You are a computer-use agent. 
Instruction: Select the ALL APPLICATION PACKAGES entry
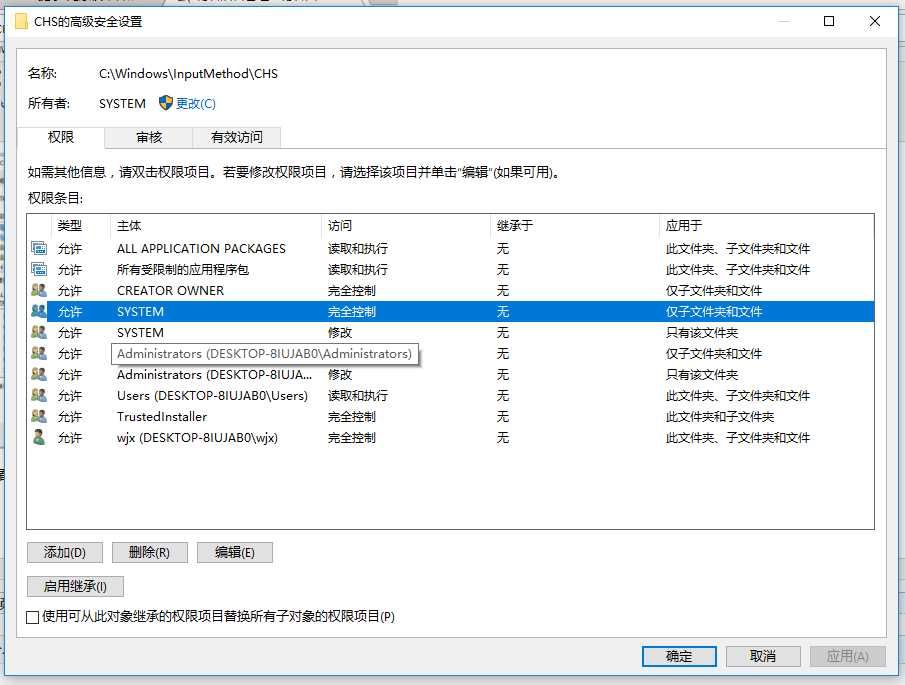coord(450,249)
